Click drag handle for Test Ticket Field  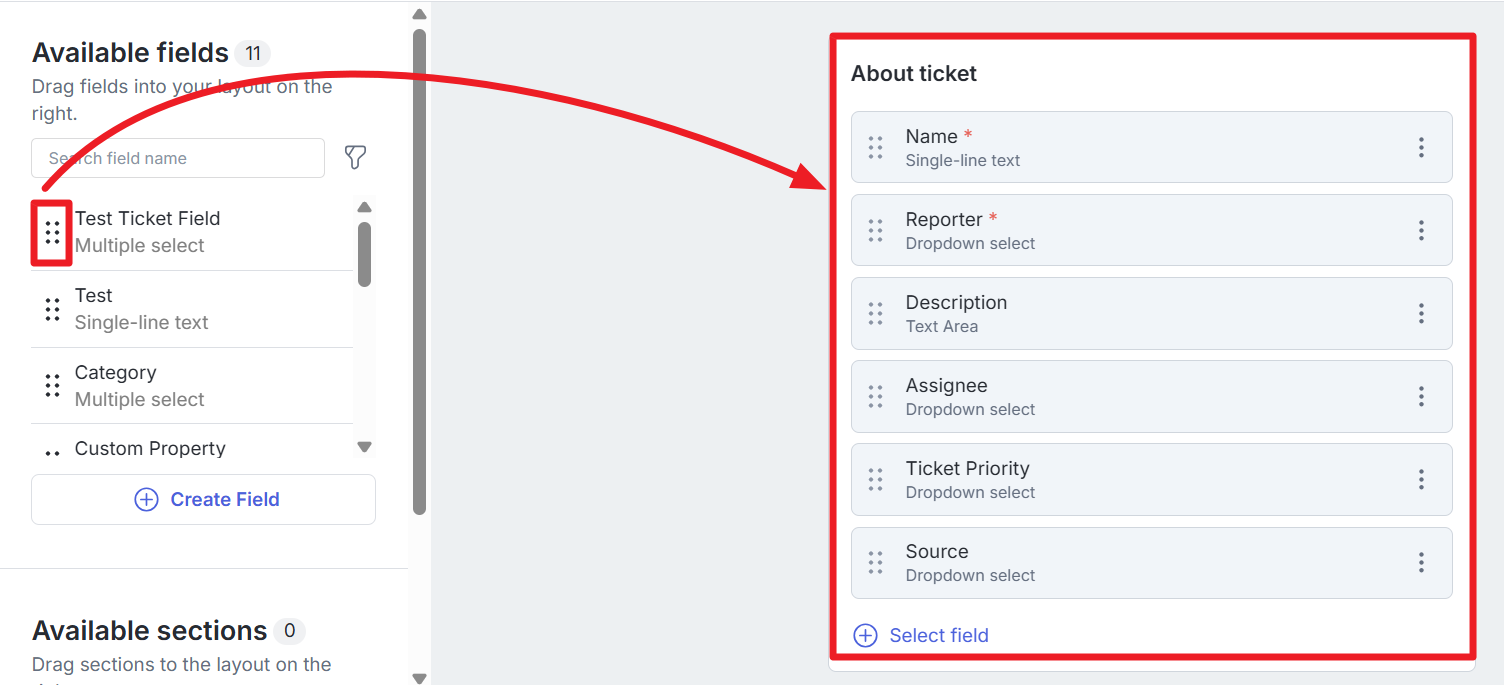pos(52,232)
